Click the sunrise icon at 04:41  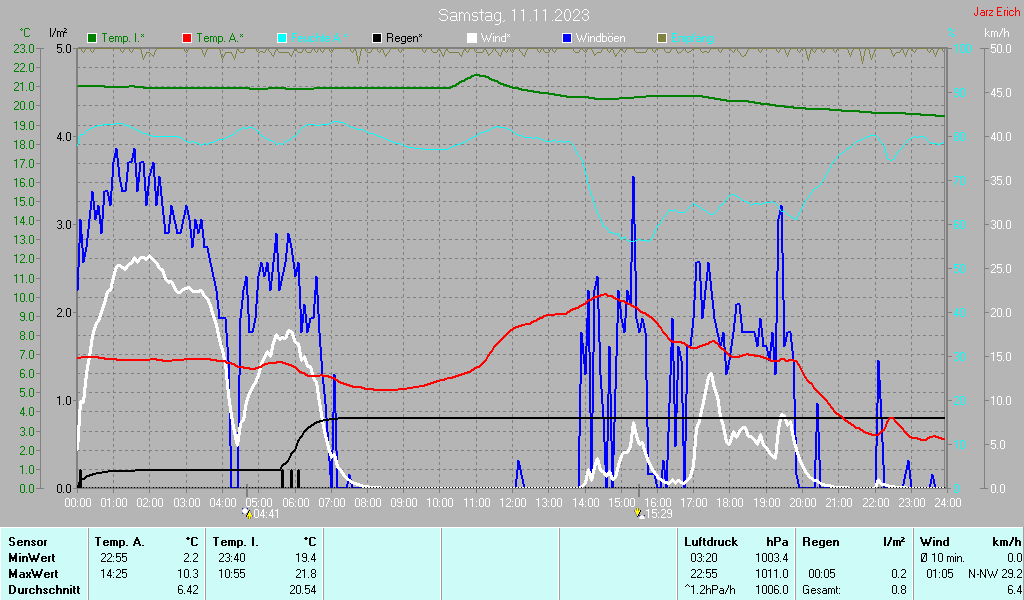tap(247, 513)
